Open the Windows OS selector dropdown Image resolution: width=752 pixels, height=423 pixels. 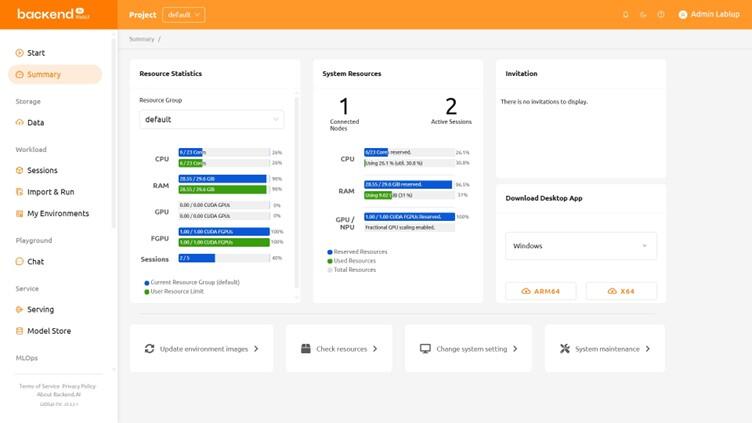coord(581,246)
